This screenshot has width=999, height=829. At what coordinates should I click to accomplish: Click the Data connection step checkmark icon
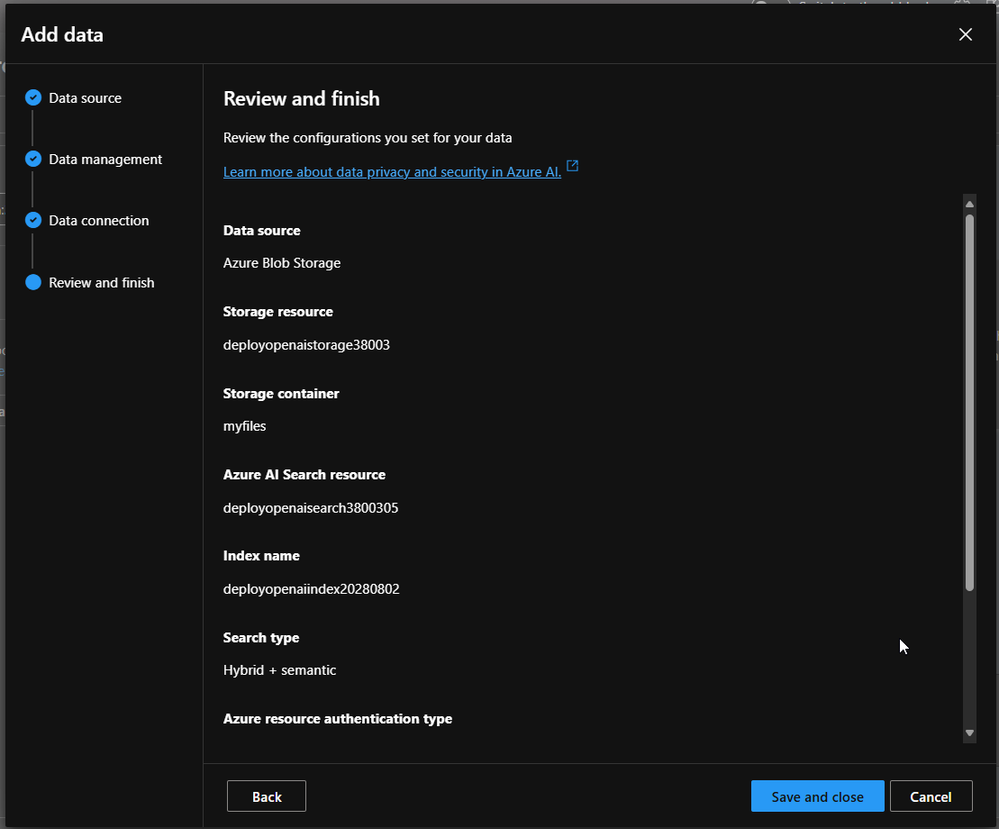click(33, 220)
